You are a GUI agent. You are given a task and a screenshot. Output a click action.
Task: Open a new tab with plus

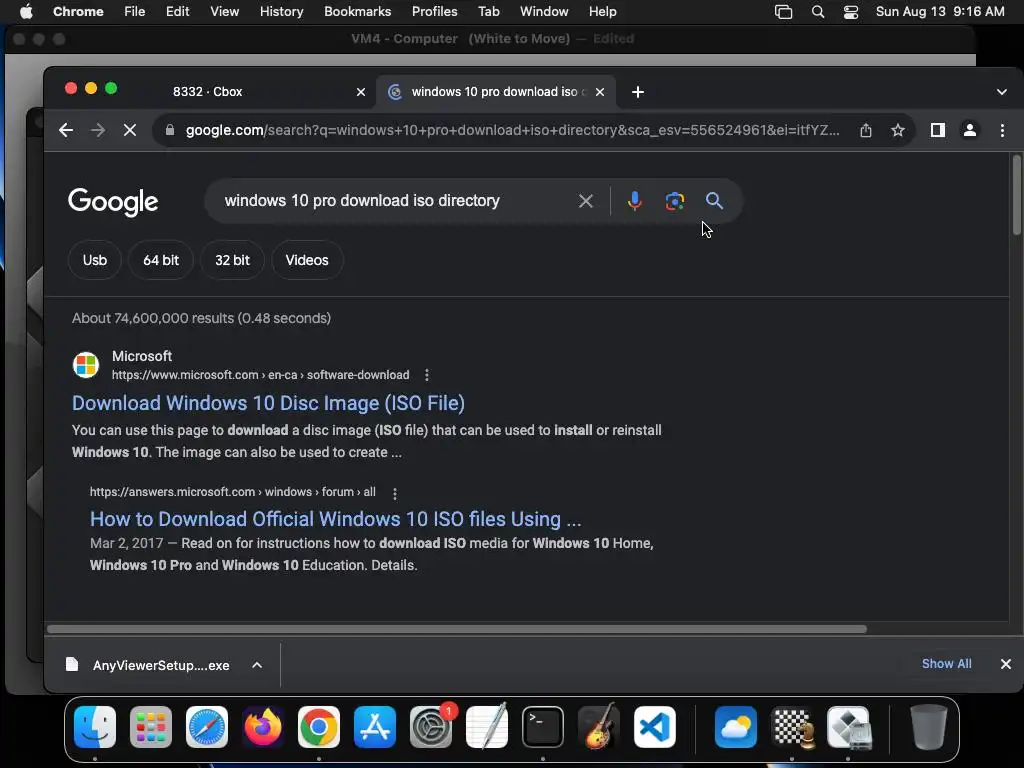coord(638,92)
